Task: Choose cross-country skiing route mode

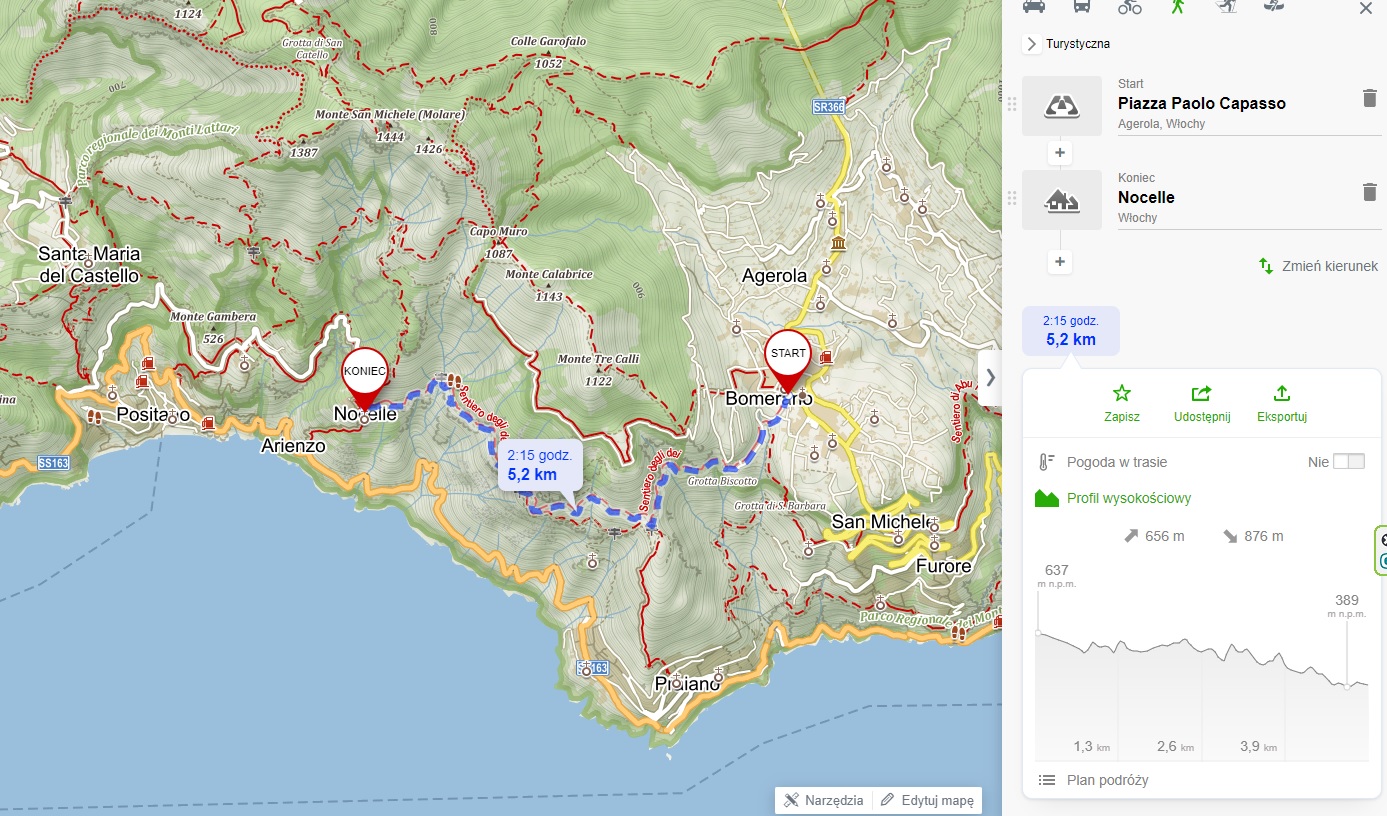Action: [1226, 7]
